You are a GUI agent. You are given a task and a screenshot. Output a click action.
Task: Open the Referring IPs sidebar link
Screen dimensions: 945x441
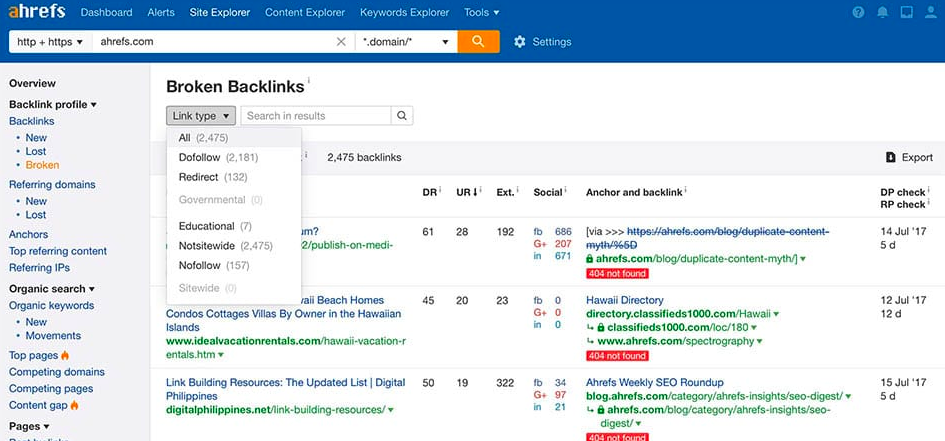[x=39, y=267]
